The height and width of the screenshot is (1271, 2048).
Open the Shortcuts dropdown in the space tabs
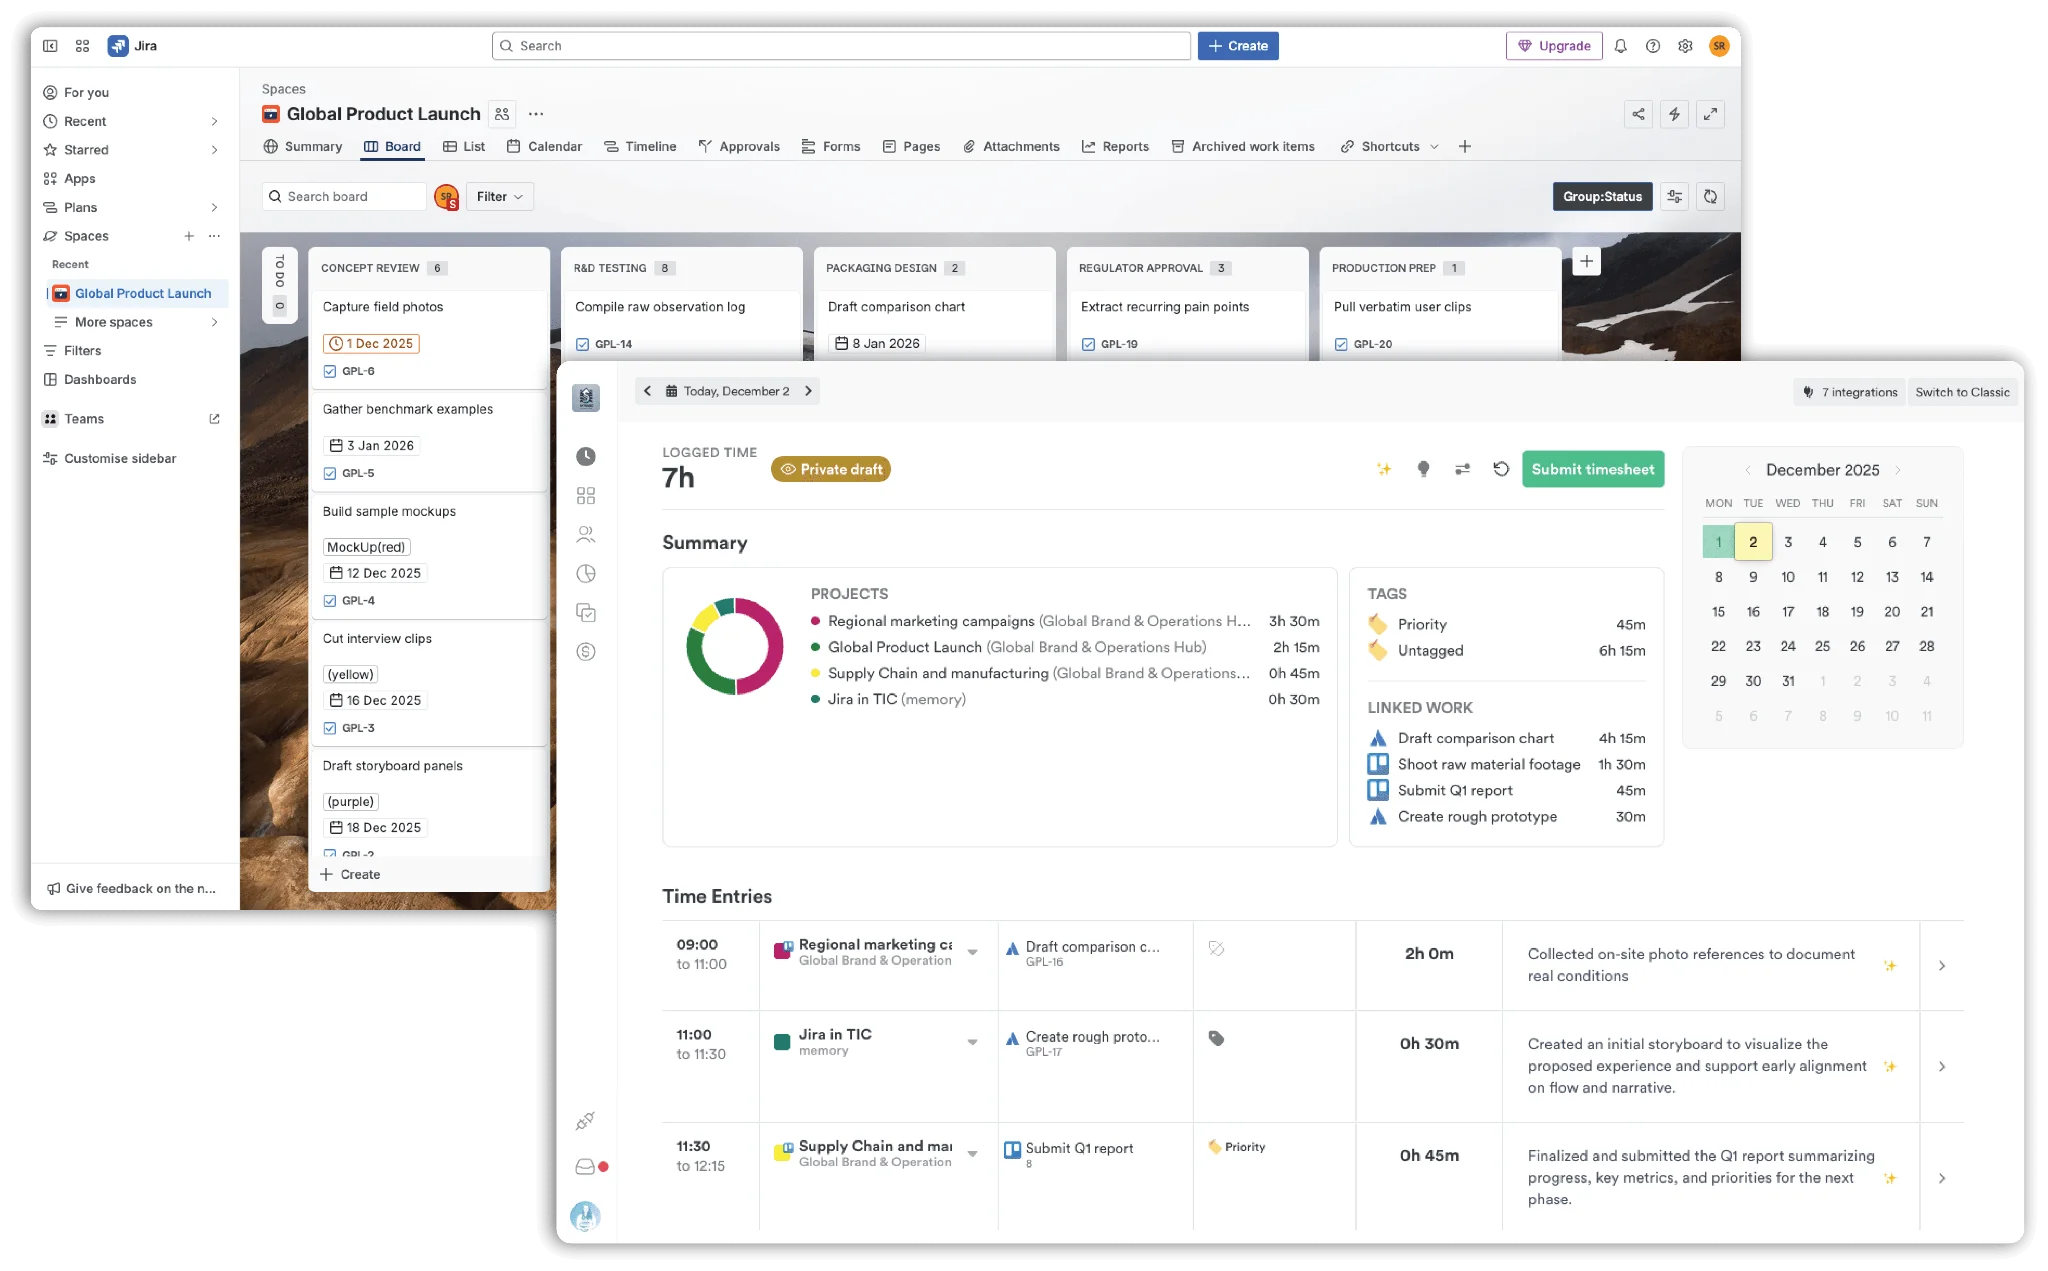1388,146
